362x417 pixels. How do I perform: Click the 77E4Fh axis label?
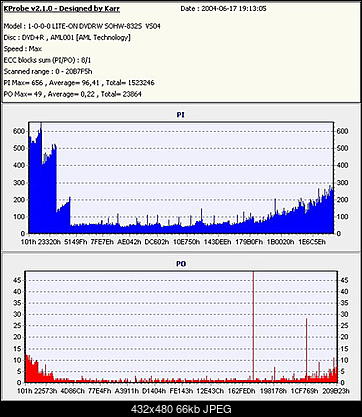(100, 391)
